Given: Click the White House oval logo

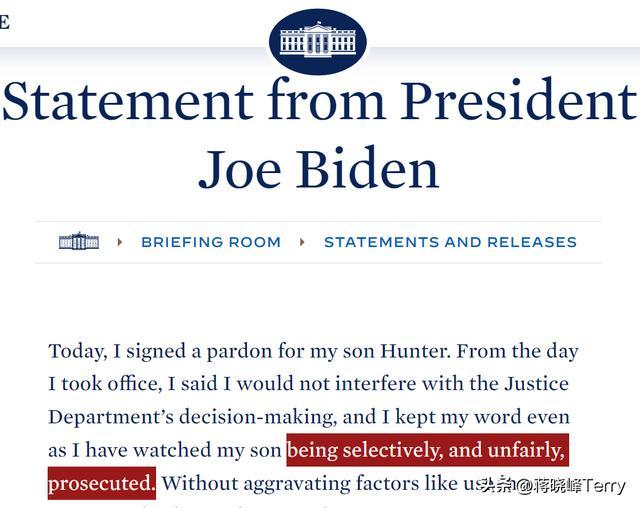Looking at the screenshot, I should point(318,41).
